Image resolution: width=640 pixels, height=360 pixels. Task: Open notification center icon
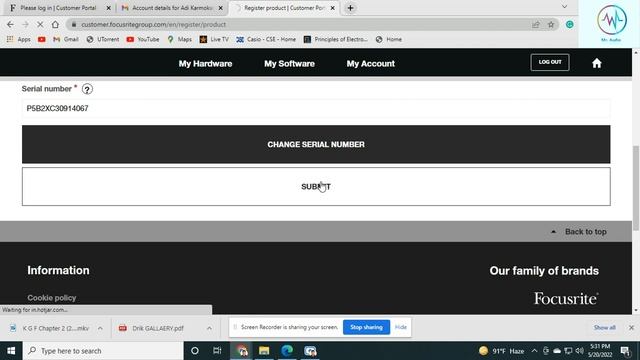tap(625, 351)
